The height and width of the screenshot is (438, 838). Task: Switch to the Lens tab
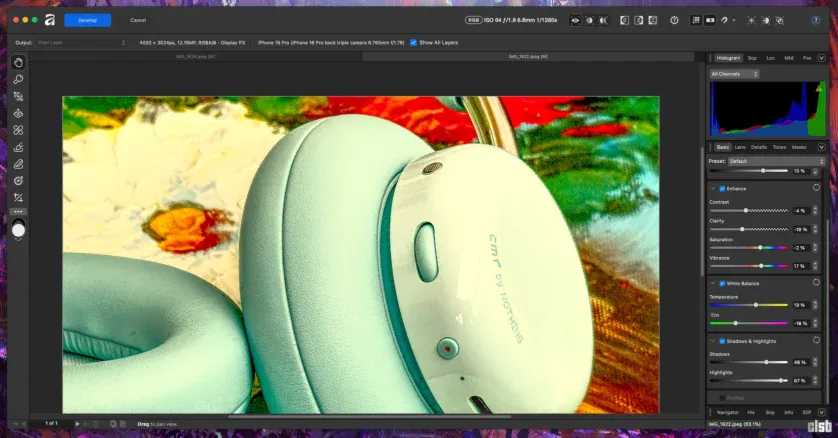tap(740, 147)
